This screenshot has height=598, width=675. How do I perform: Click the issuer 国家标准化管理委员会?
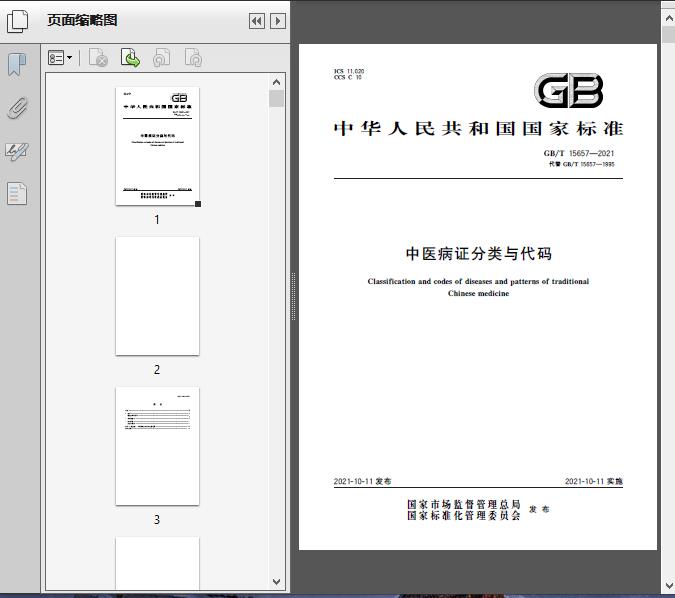pos(464,515)
